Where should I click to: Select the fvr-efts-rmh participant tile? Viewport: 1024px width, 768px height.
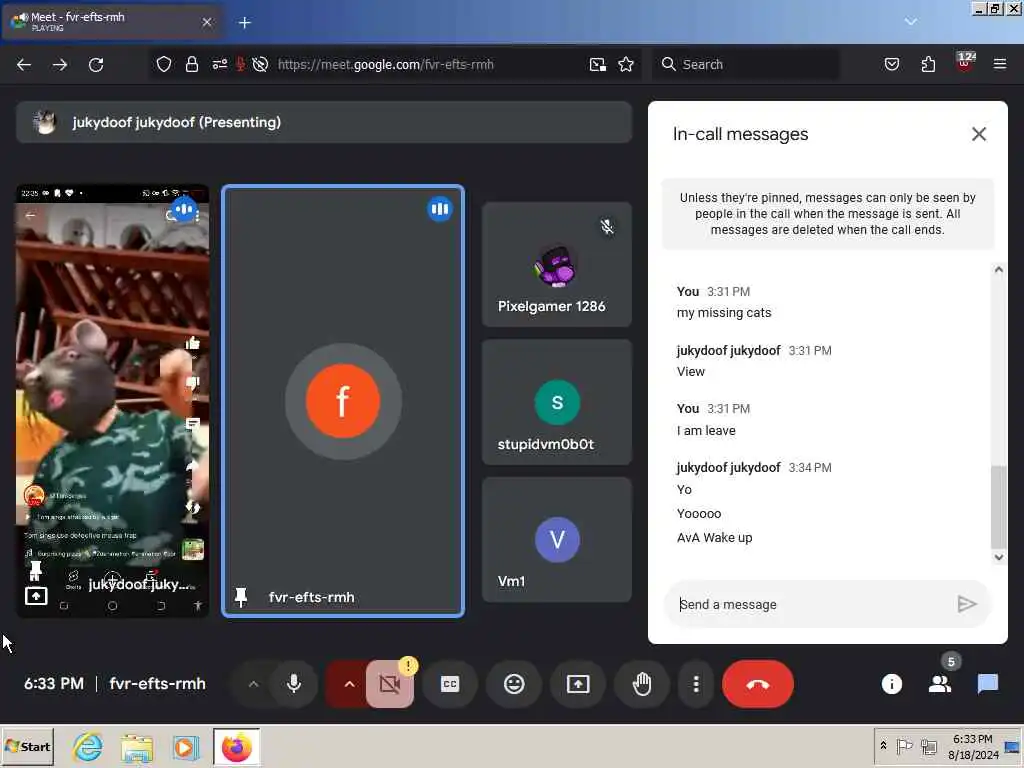[x=343, y=401]
